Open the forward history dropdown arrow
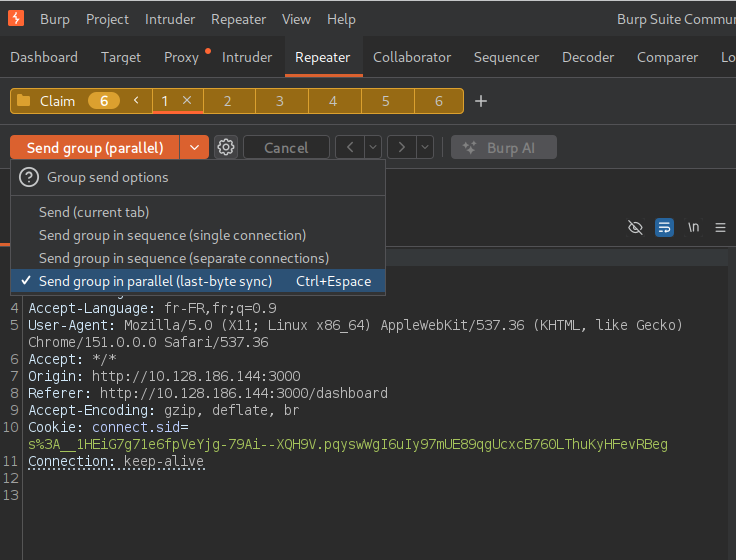The image size is (736, 560). (424, 147)
